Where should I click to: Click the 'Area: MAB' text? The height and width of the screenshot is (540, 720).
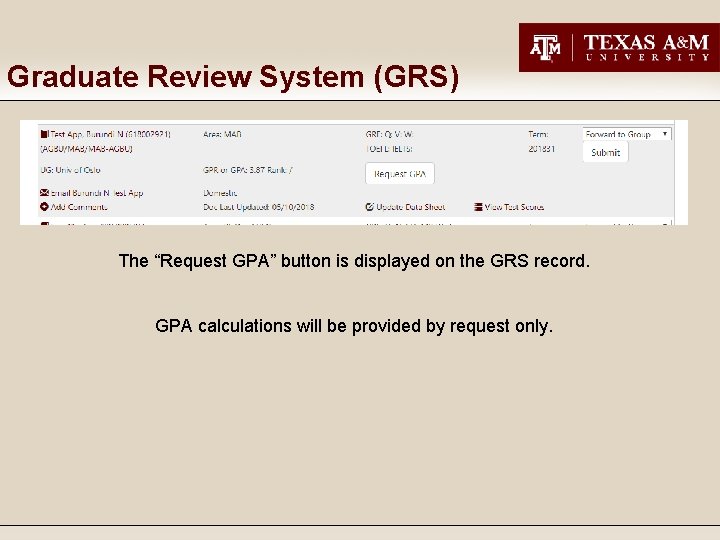[x=222, y=134]
